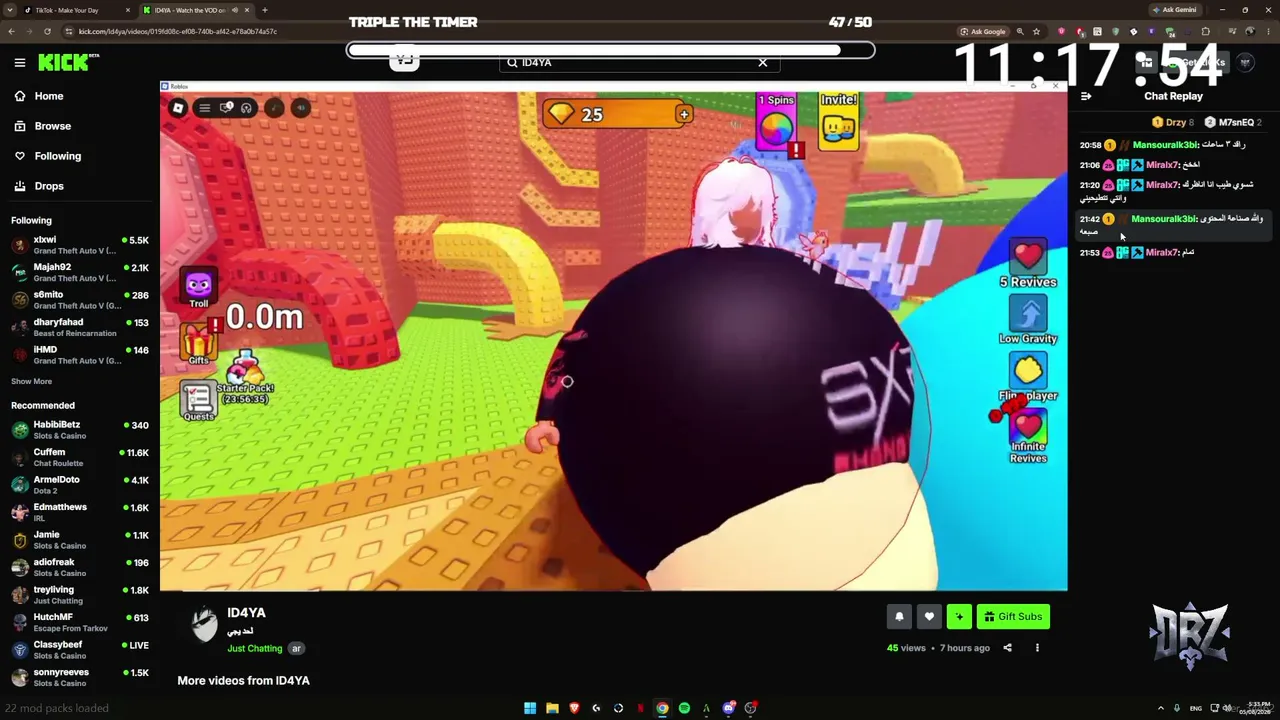Screen dimensions: 1280x720
Task: Open recommended channel Classybeef
Action: click(80, 650)
